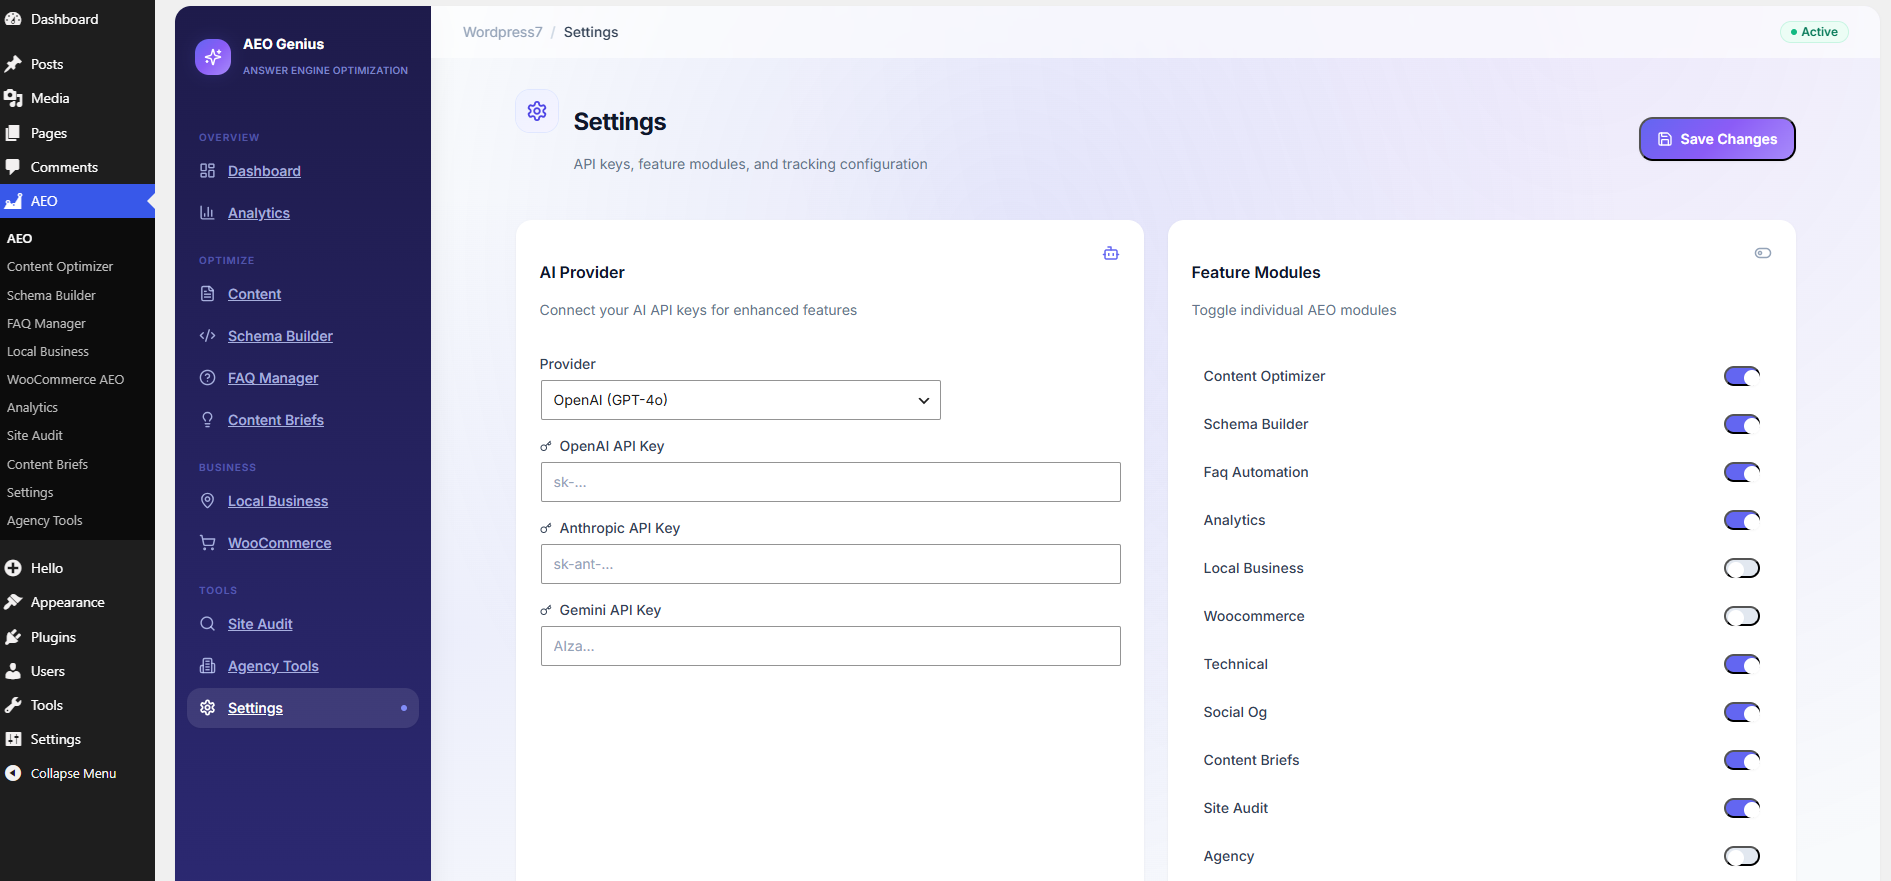
Task: Disable the Content Optimizer module toggle
Action: (x=1742, y=376)
